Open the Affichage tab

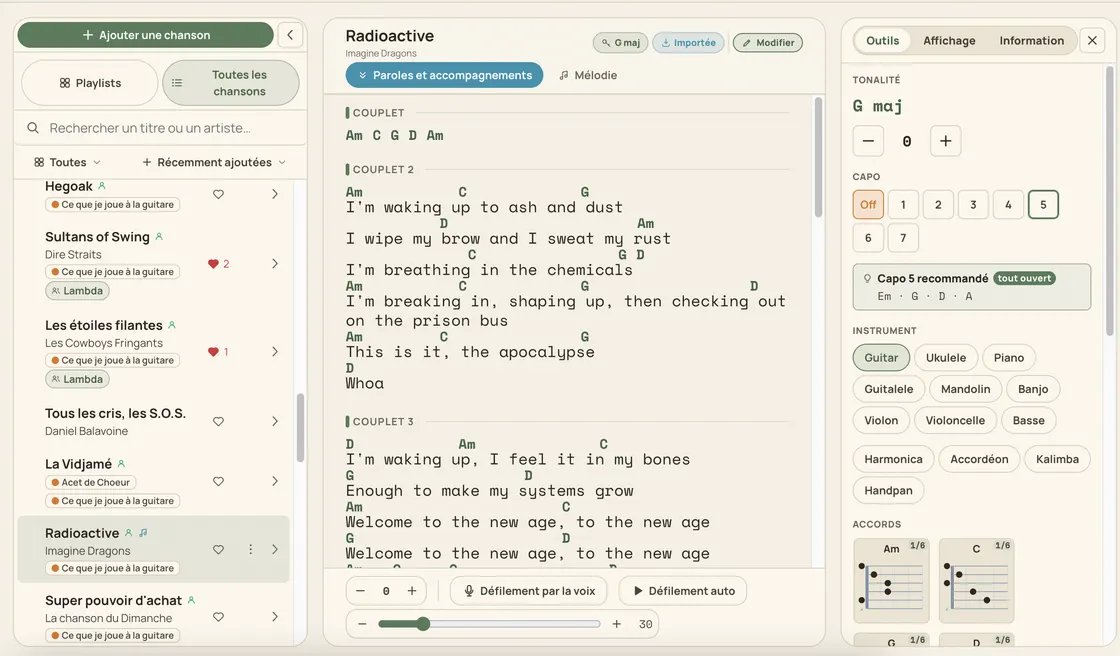click(949, 41)
